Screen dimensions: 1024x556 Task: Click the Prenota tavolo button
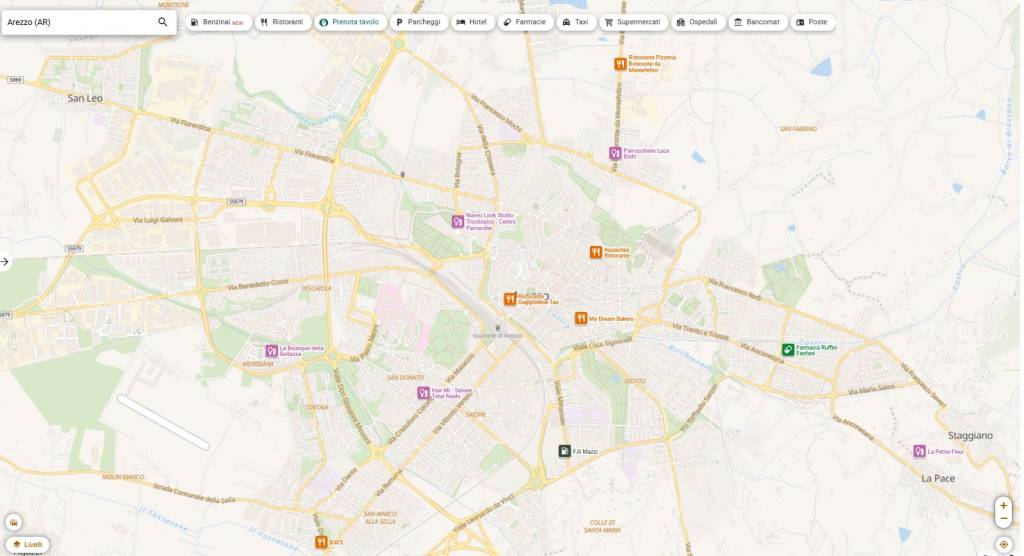click(349, 22)
